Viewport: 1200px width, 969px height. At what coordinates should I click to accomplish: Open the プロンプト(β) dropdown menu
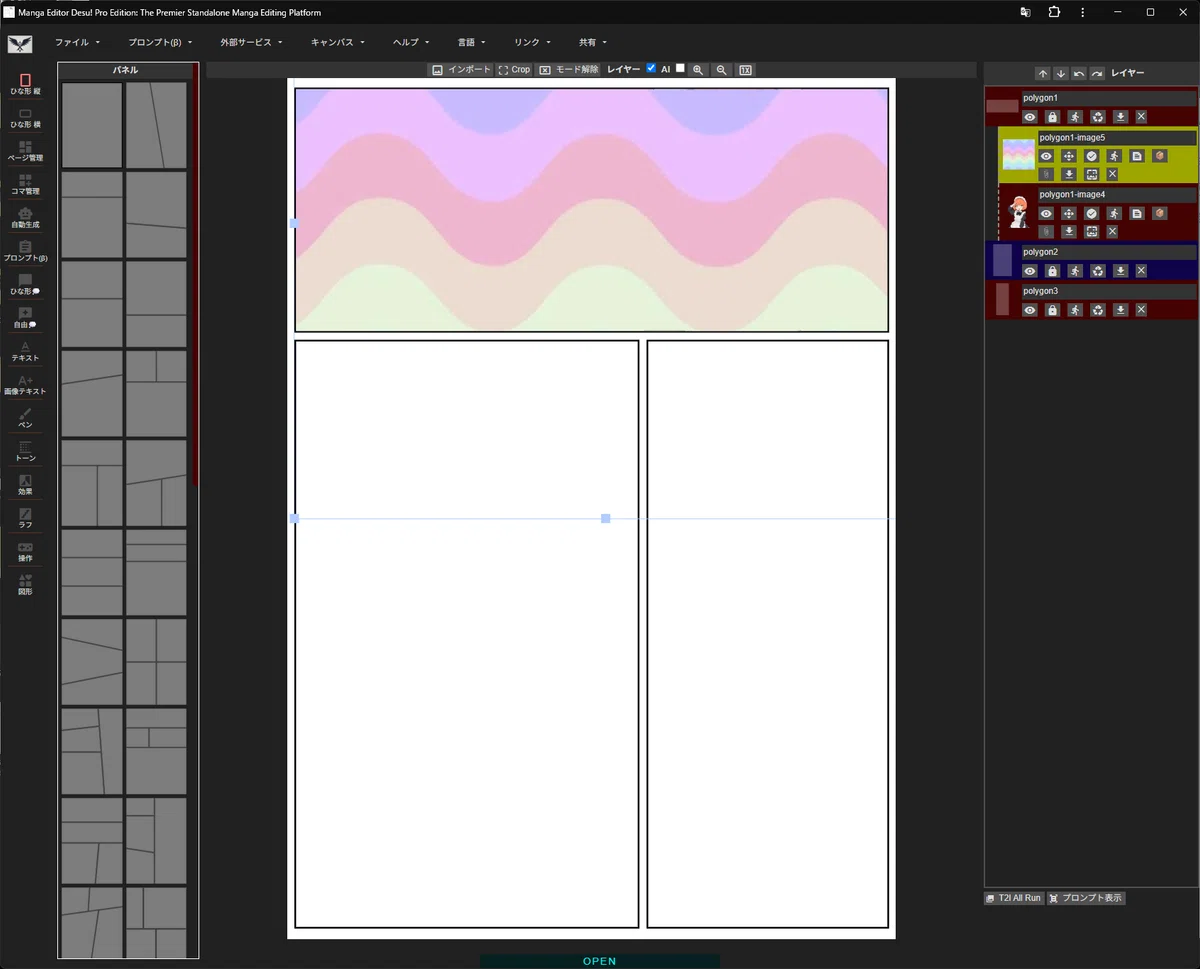(x=160, y=42)
